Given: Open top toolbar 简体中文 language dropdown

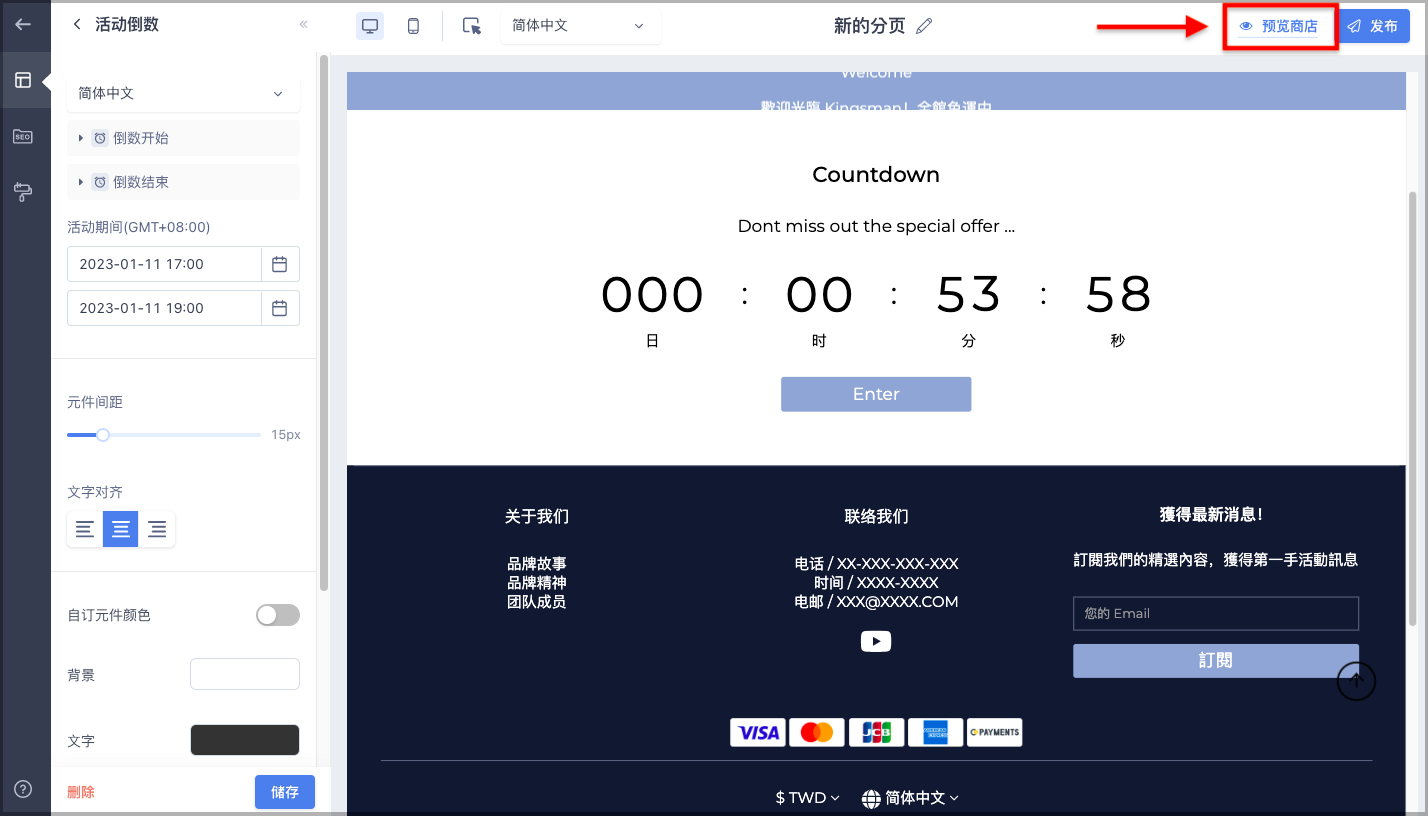Looking at the screenshot, I should pyautogui.click(x=580, y=26).
